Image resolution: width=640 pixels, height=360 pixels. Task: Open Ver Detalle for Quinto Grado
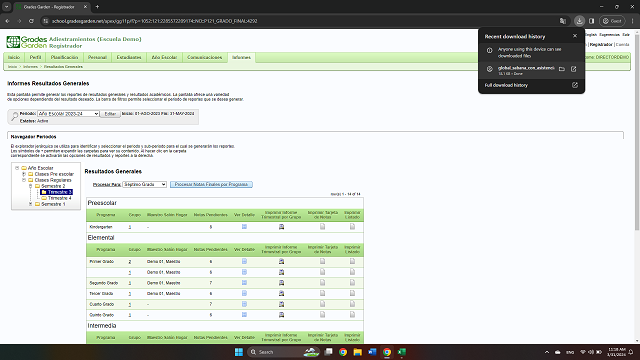pyautogui.click(x=244, y=315)
